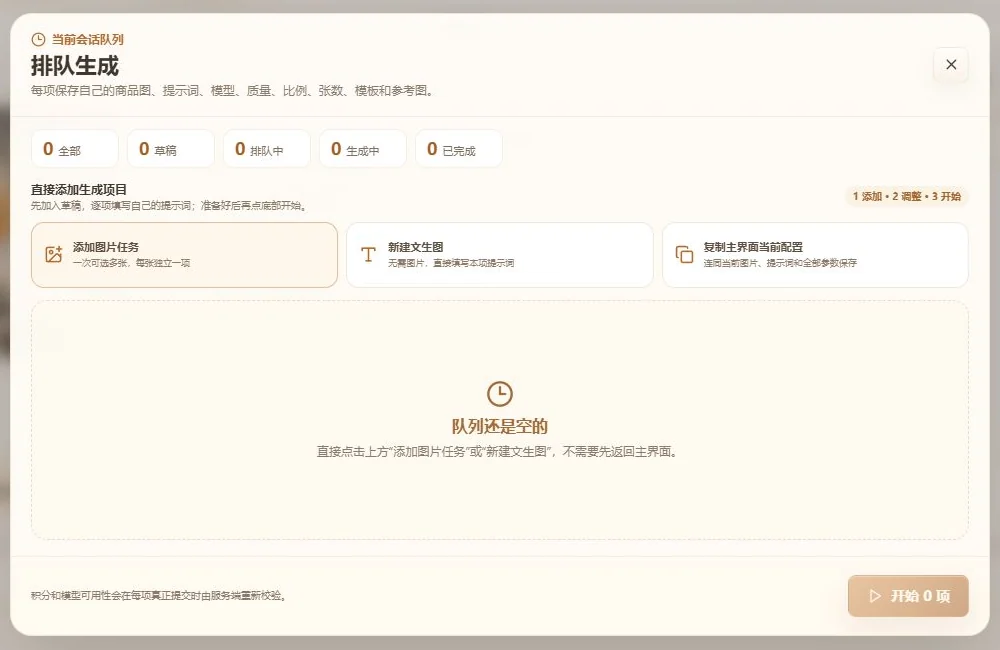Click the copy icon on 复制主界面当前配置
Screen dimensions: 1000x650
pyautogui.click(x=684, y=255)
